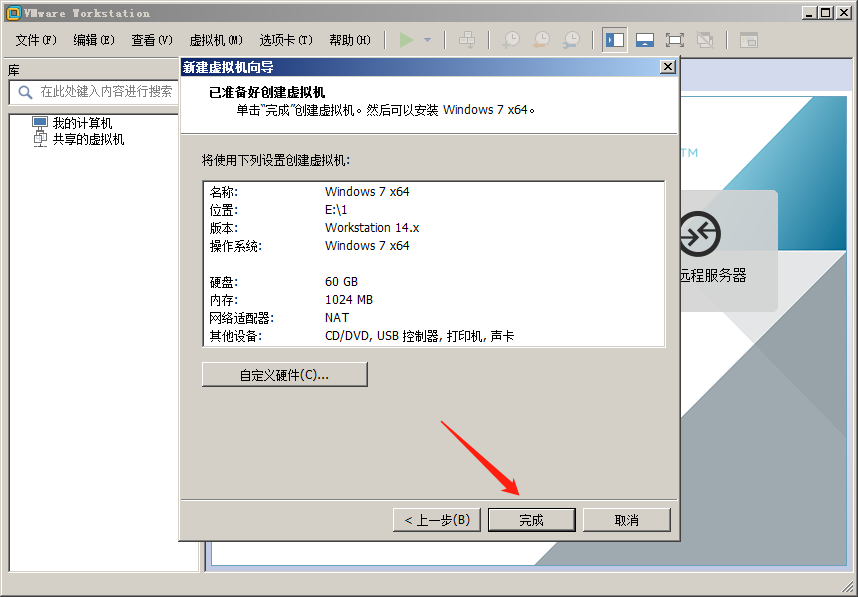The width and height of the screenshot is (858, 597).
Task: Open the 虚拟机(M) menu
Action: point(216,40)
